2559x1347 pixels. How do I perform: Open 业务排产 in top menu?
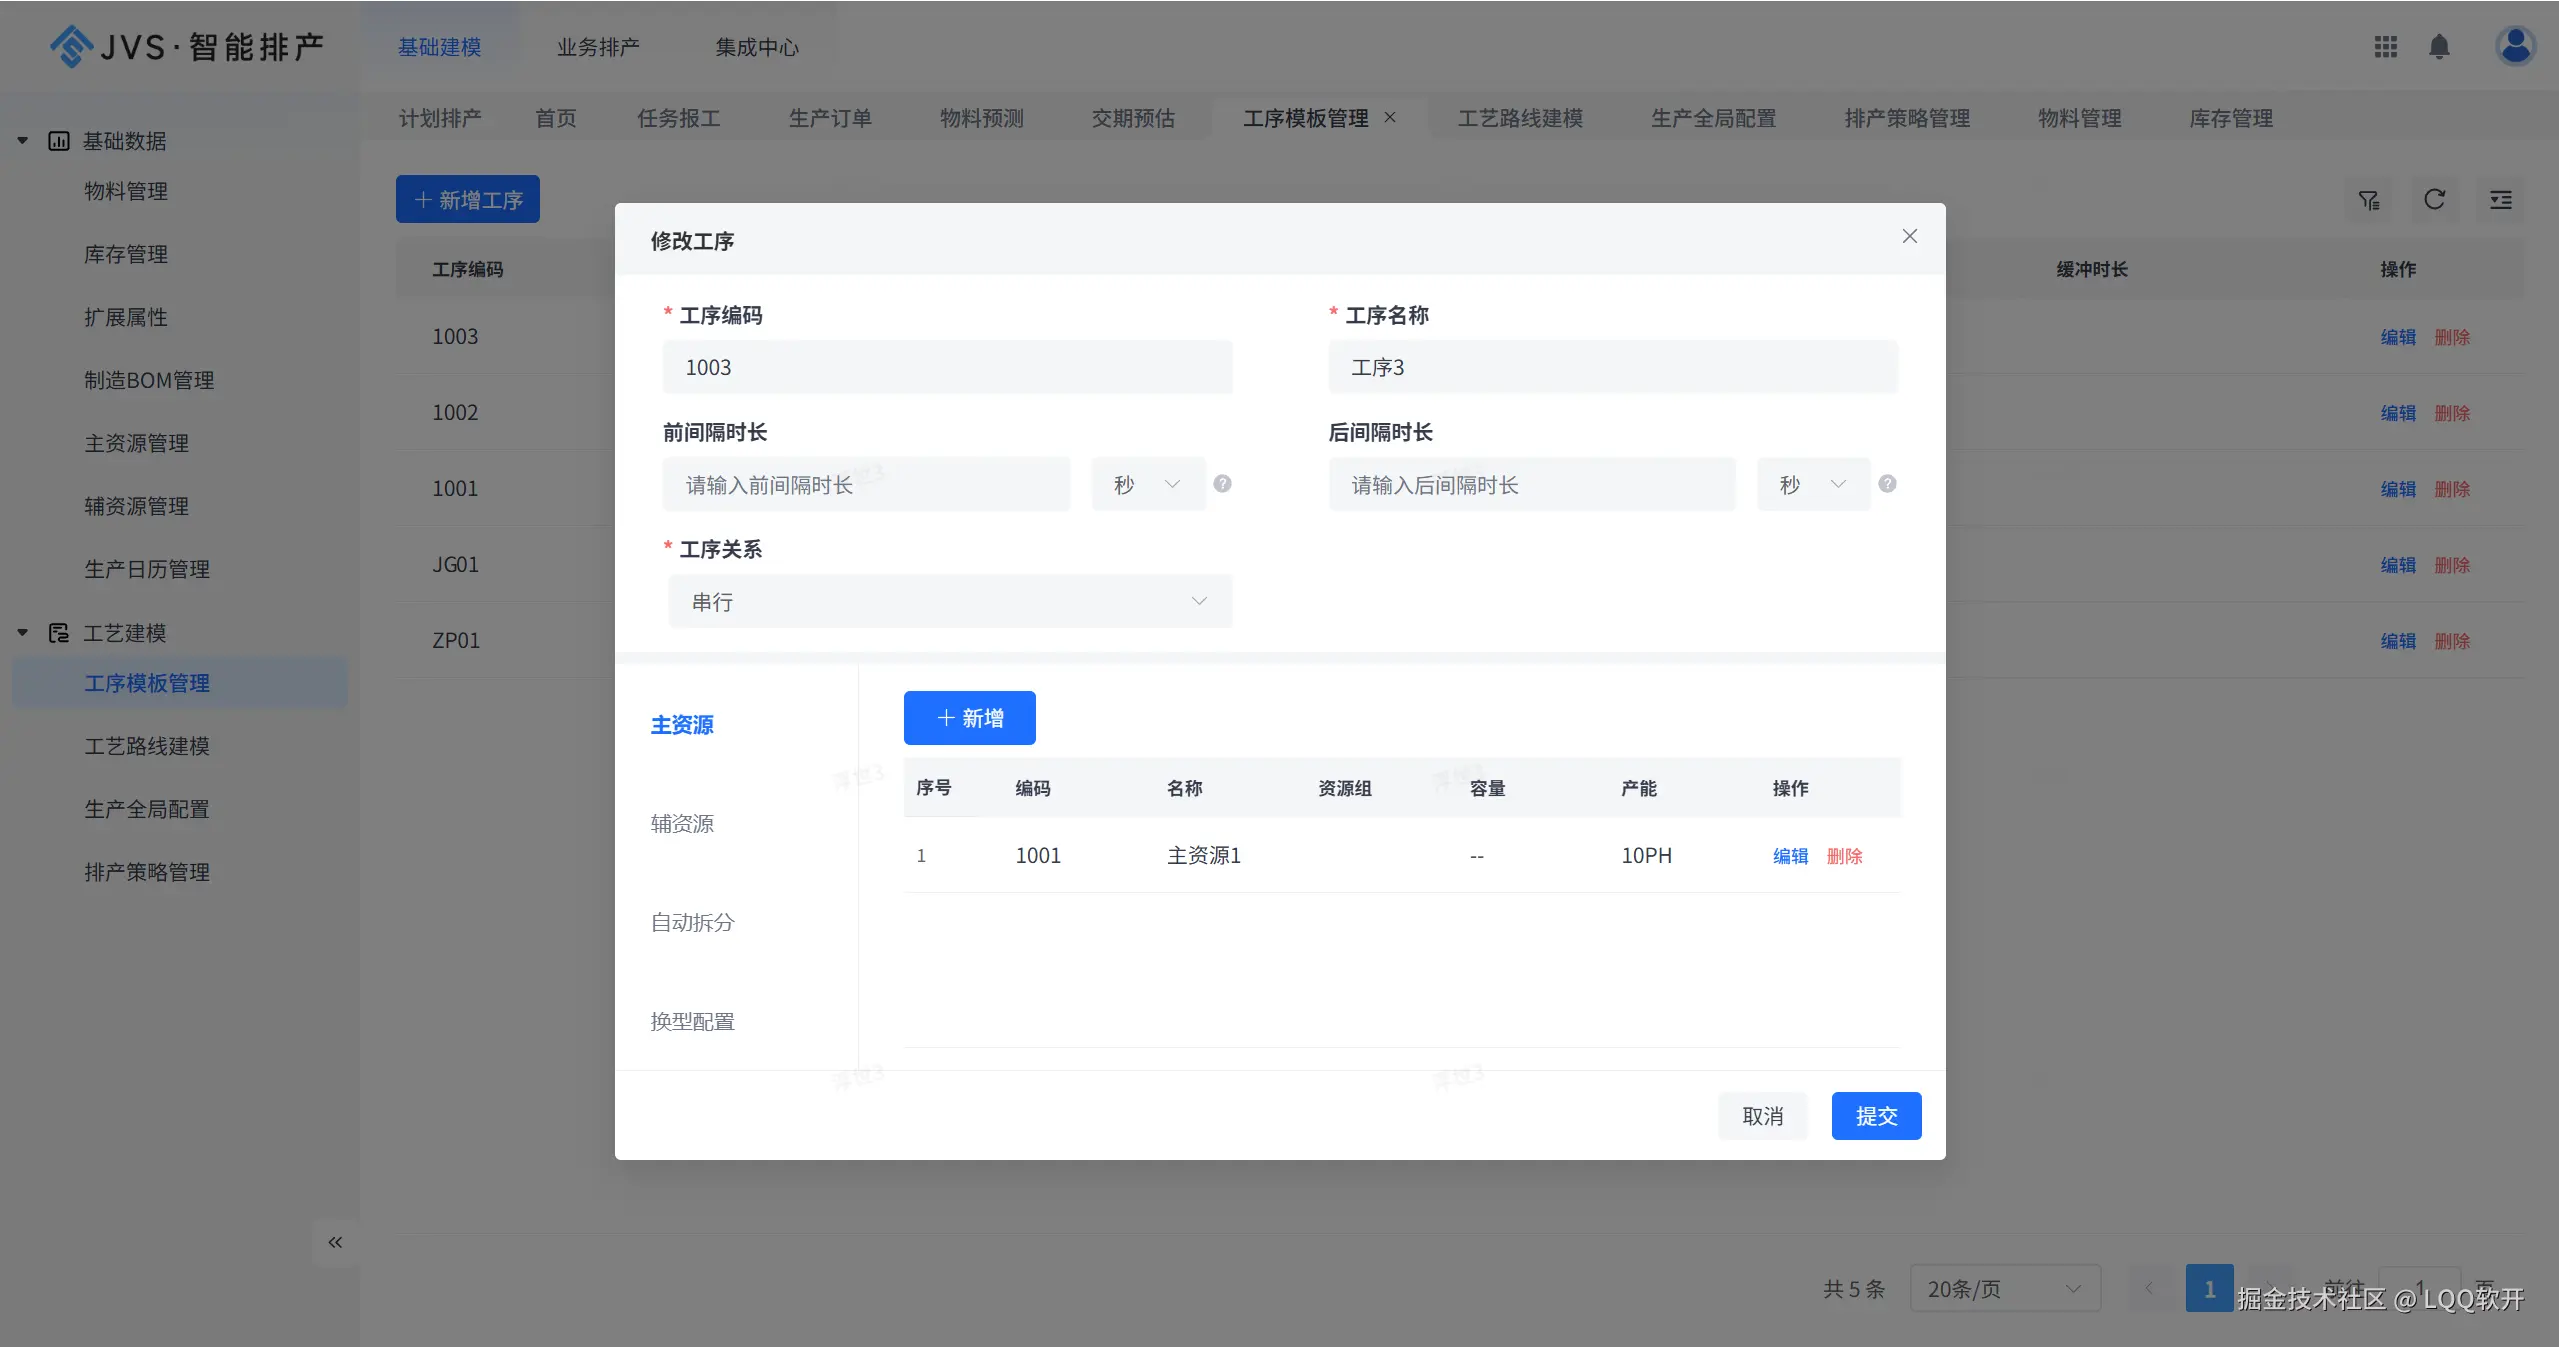click(598, 47)
